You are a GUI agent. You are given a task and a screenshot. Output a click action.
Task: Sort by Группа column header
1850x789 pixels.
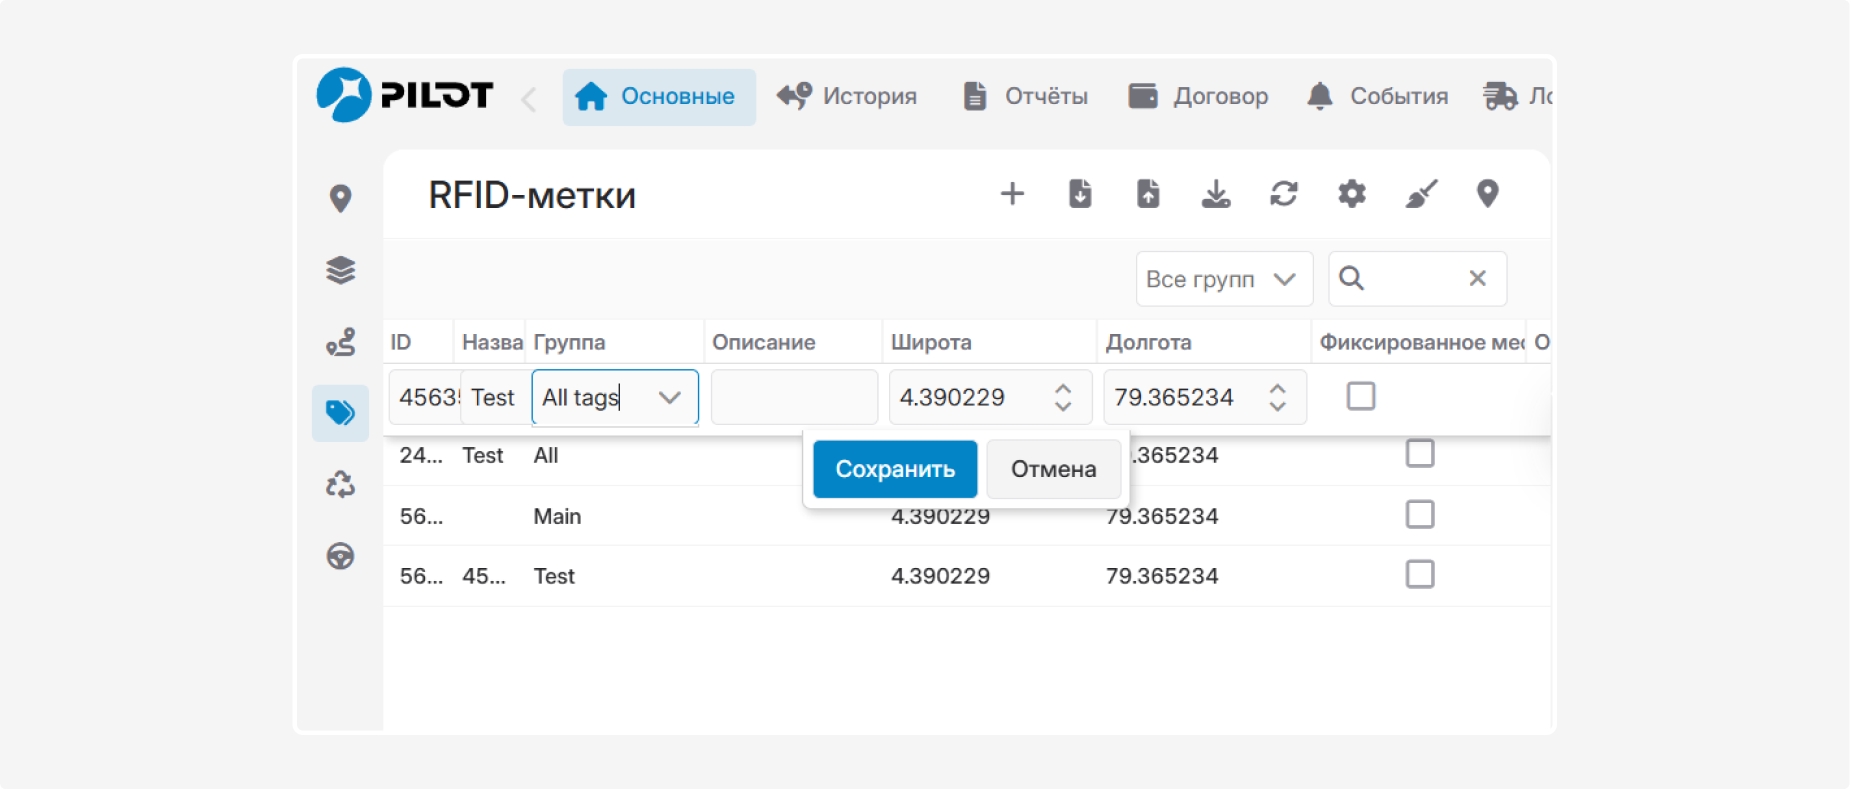tap(614, 342)
